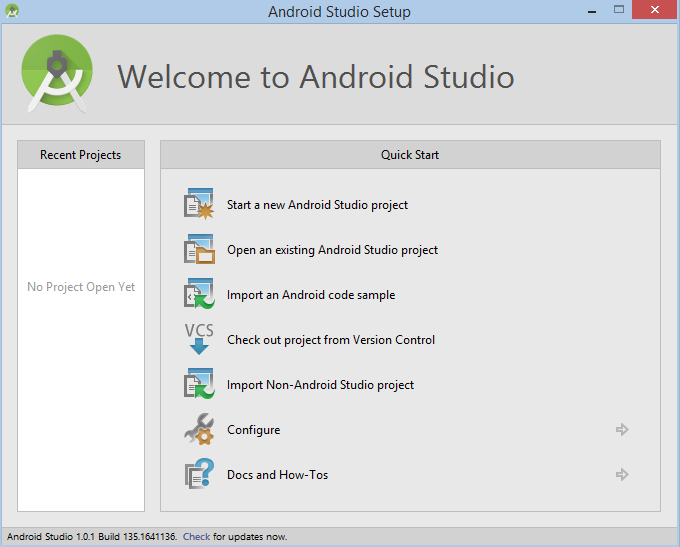Expand Docs and How-Tos right arrow
The width and height of the screenshot is (680, 547).
(622, 475)
